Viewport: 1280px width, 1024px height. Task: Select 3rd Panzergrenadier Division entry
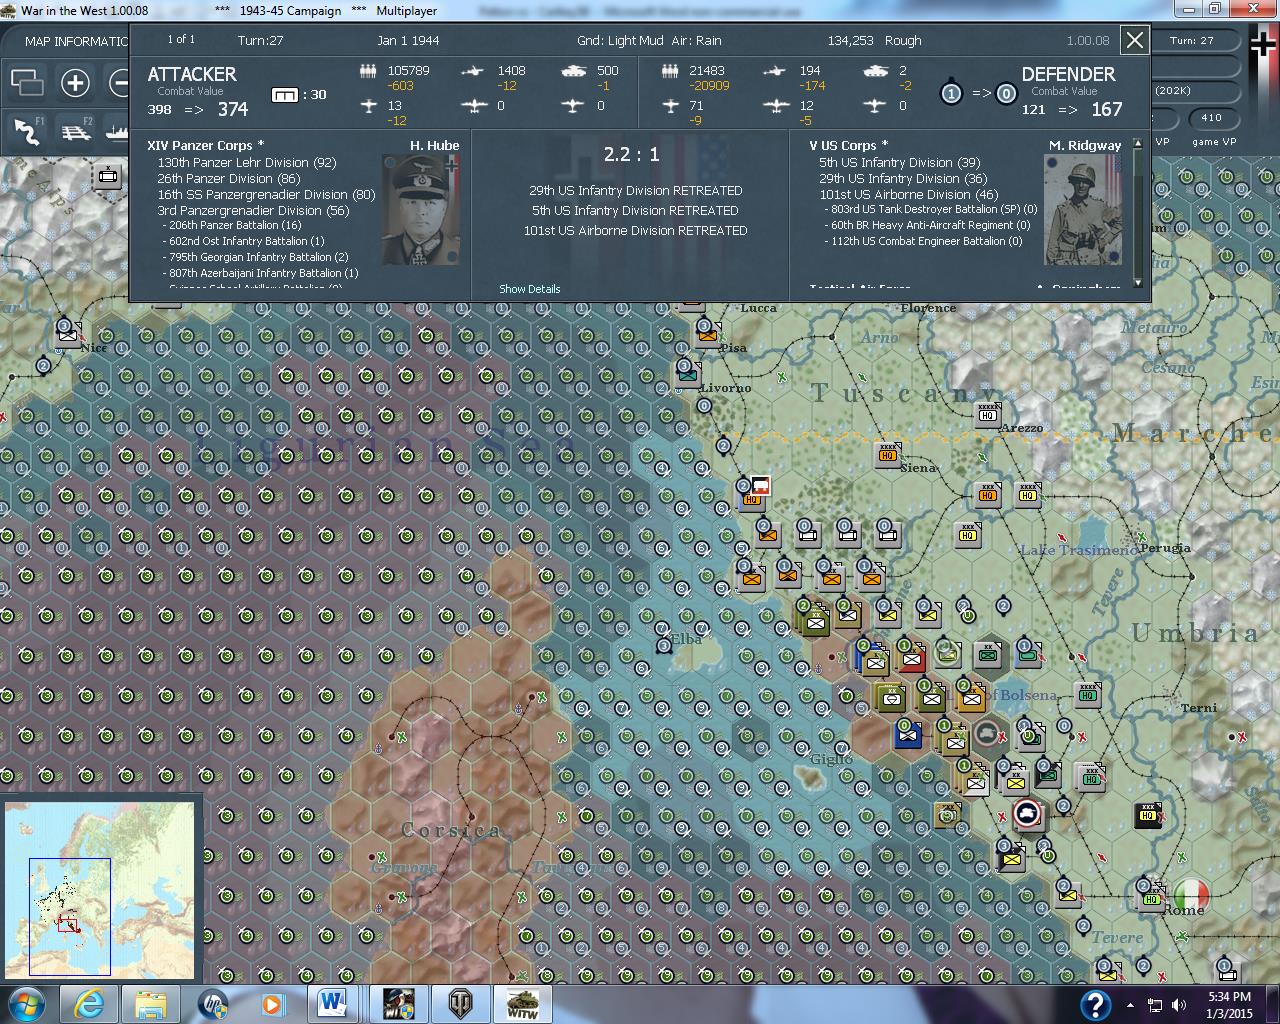pyautogui.click(x=253, y=210)
